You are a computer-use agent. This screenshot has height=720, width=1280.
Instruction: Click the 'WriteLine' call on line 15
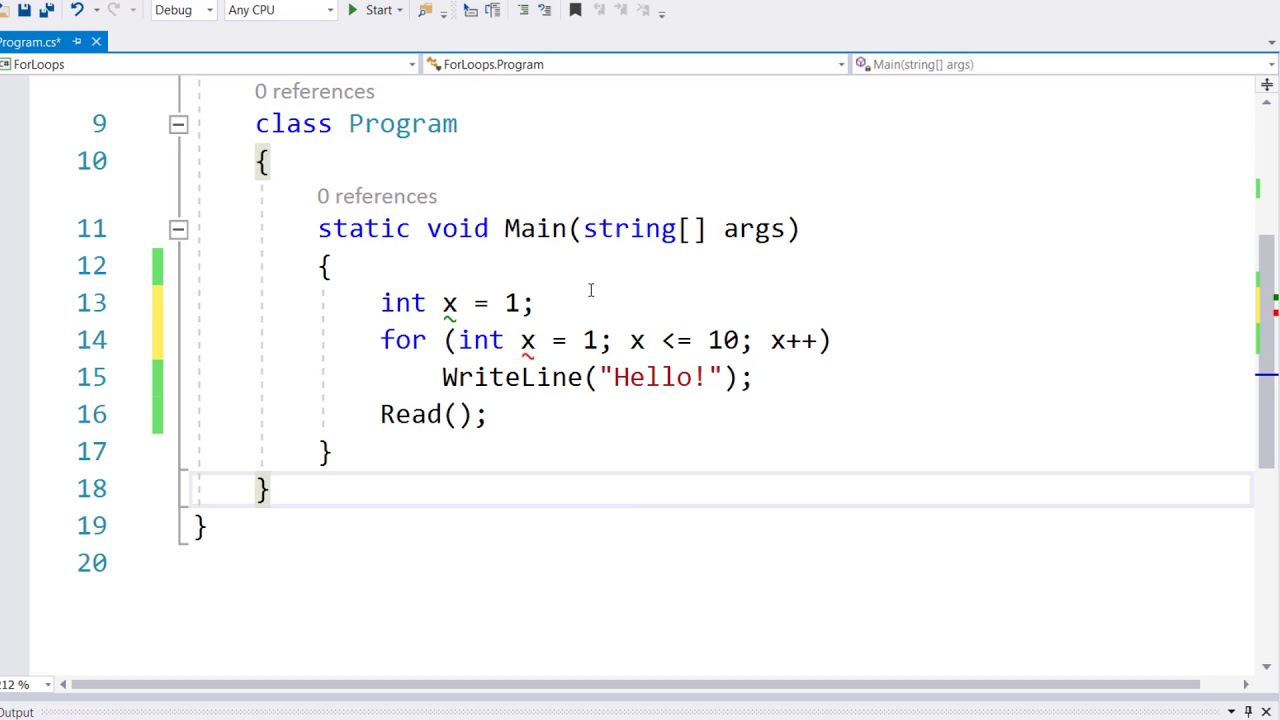click(512, 377)
